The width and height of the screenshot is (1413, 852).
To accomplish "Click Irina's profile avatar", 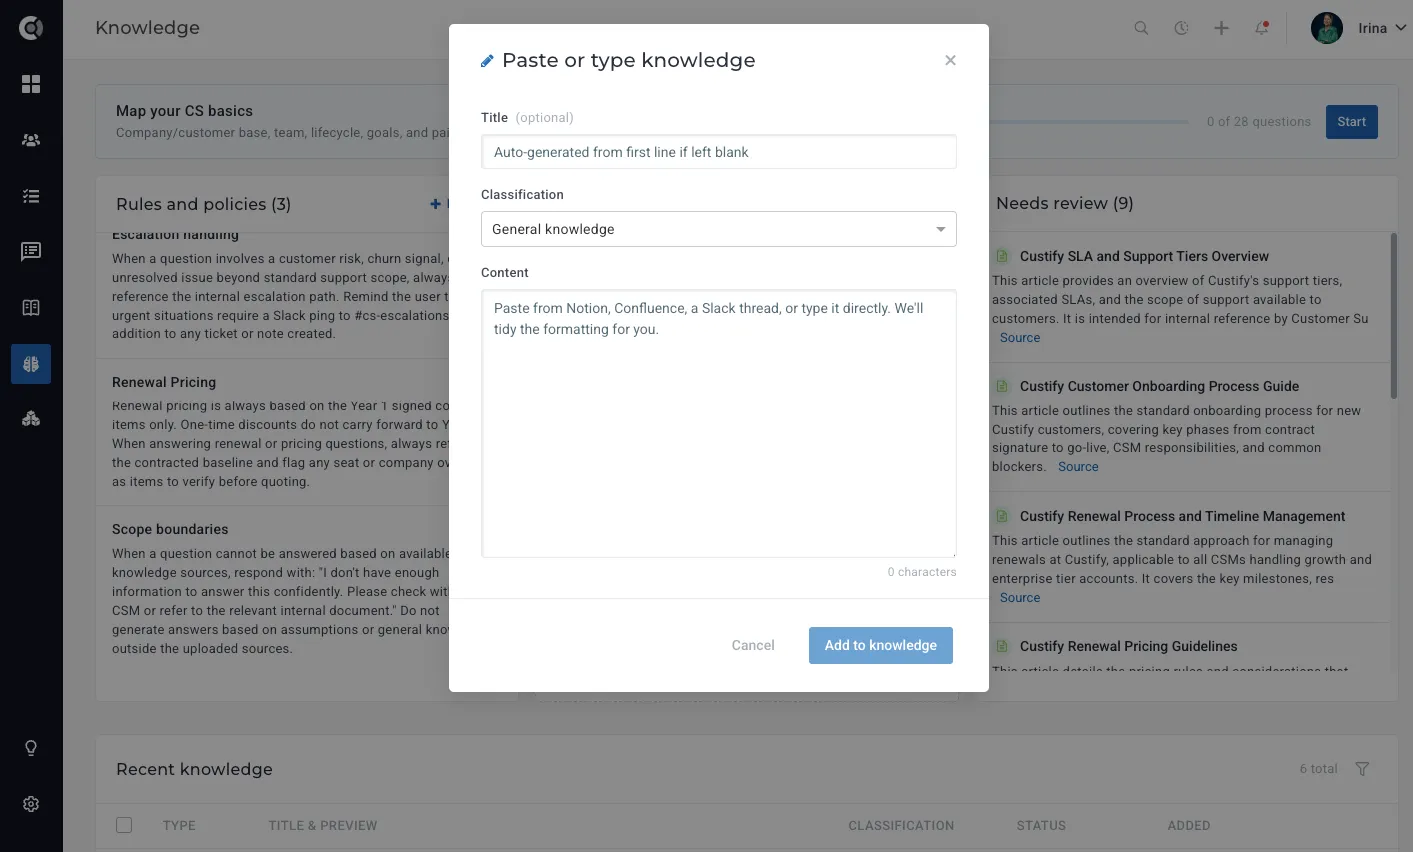I will 1327,28.
